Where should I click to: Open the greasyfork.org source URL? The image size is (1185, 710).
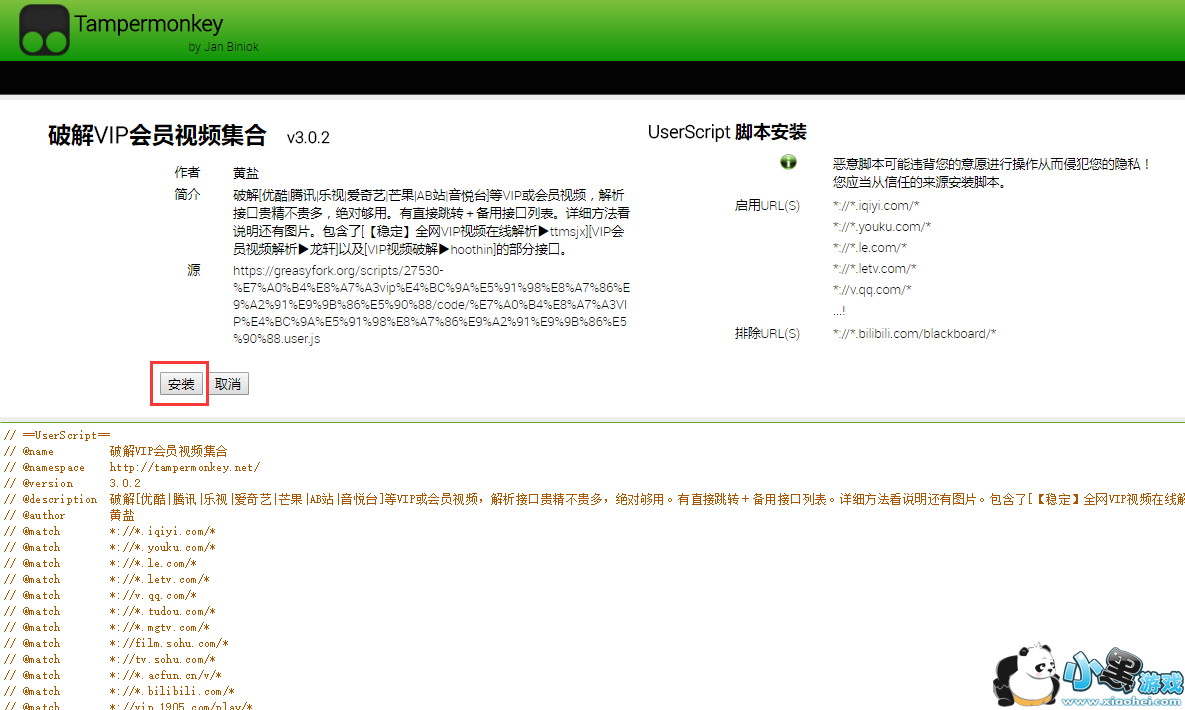[431, 305]
